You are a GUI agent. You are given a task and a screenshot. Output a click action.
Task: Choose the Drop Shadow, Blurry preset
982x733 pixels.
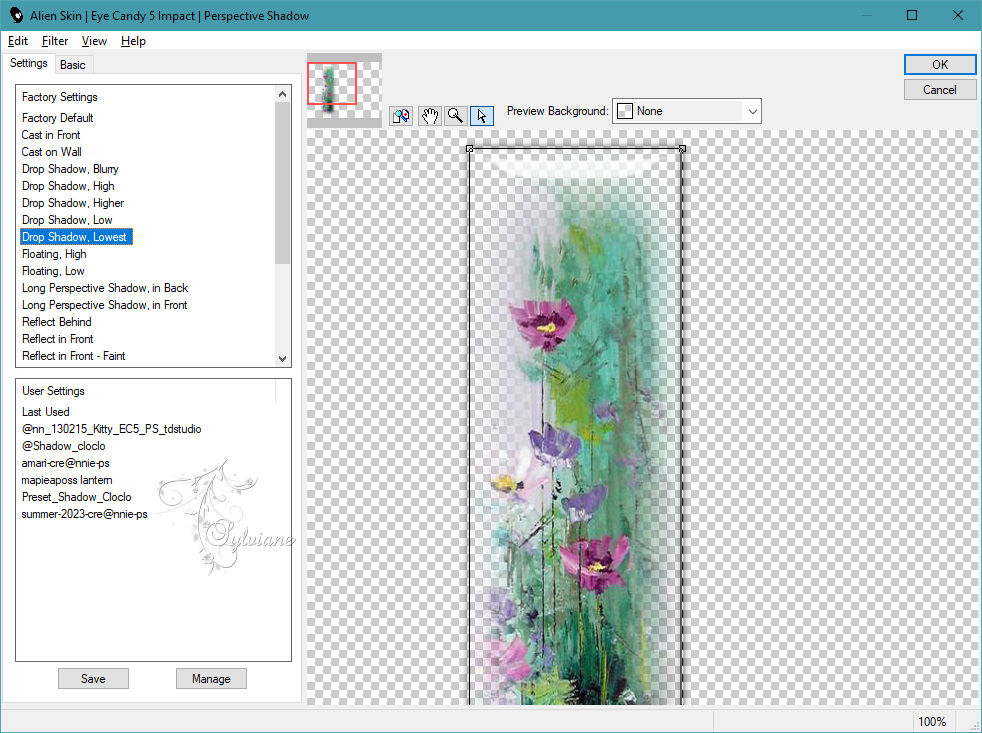click(70, 169)
